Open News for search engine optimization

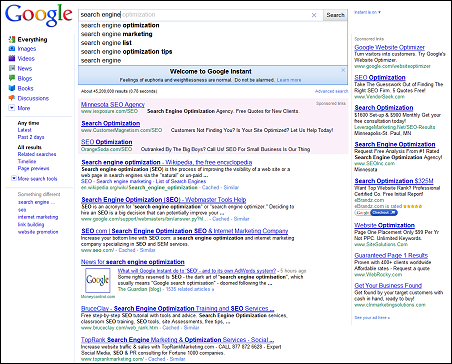133,262
